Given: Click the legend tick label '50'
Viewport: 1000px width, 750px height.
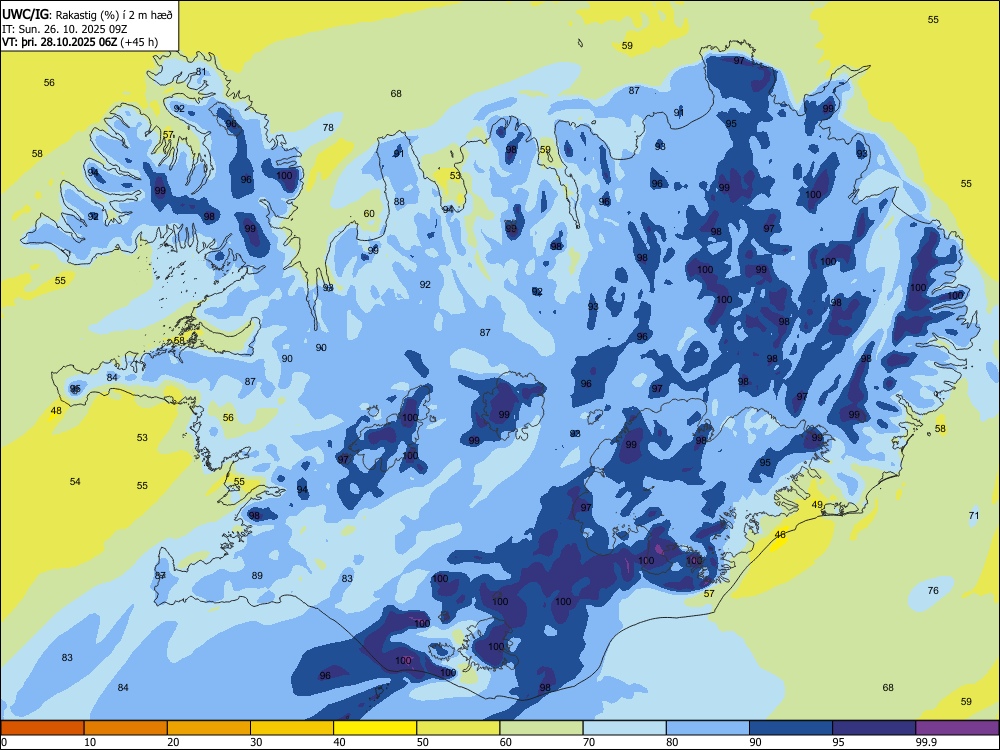Looking at the screenshot, I should tap(423, 742).
